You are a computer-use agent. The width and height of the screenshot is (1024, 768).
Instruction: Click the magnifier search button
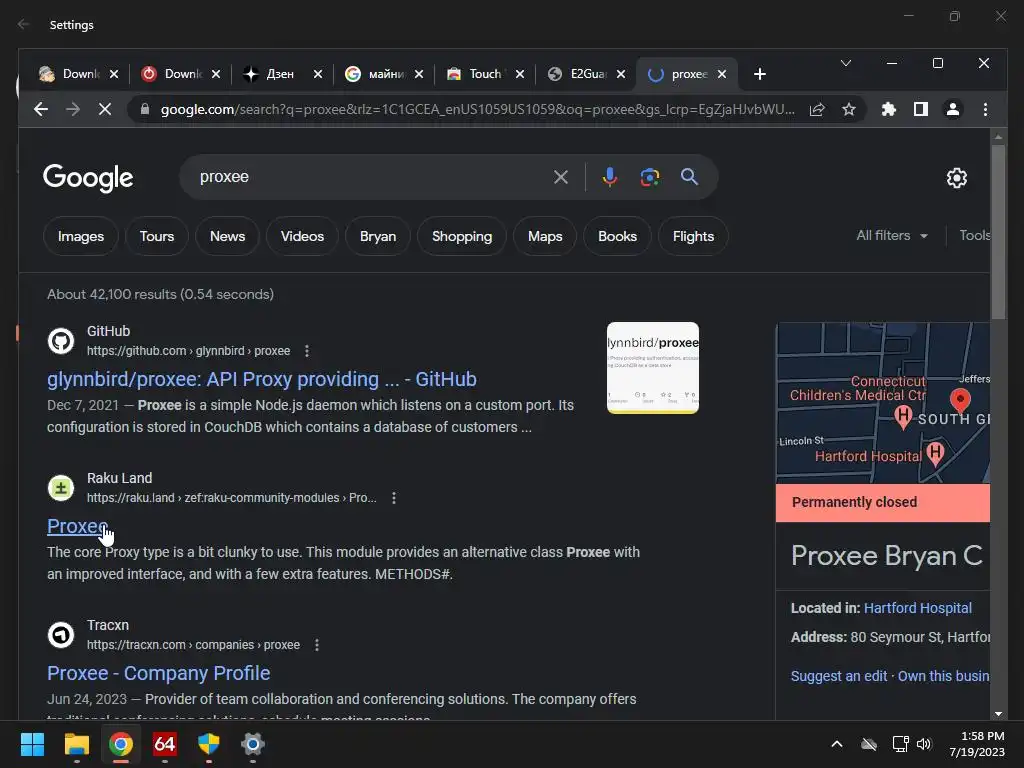(689, 176)
